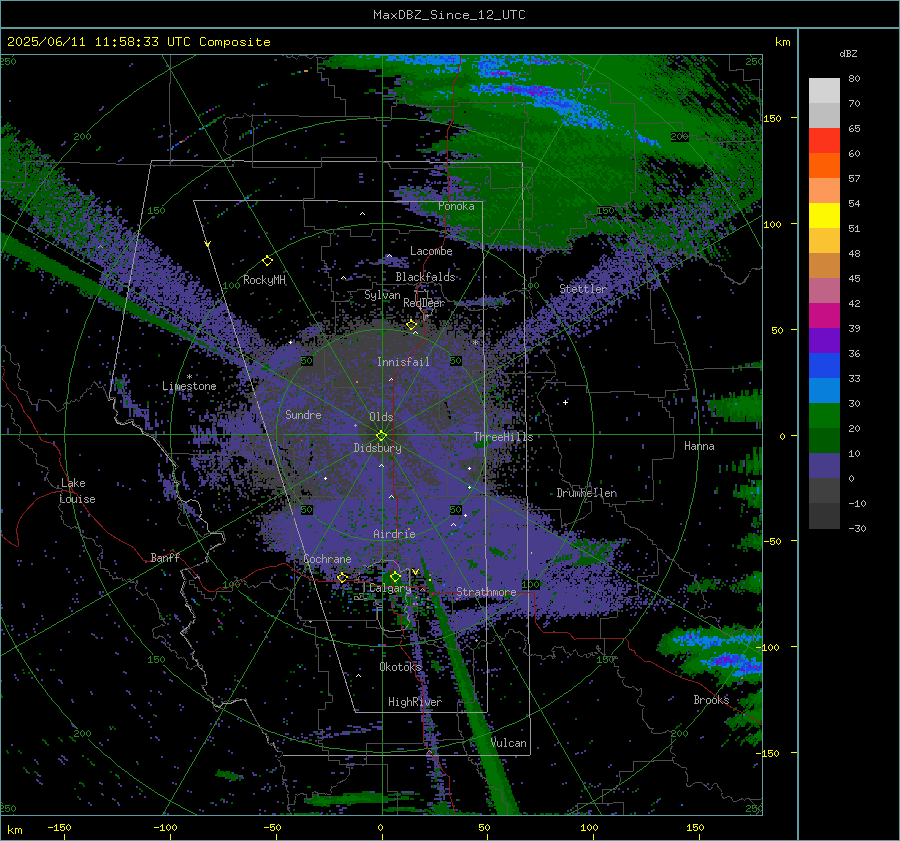Click the Brooks town label
The image size is (900, 841).
[x=711, y=700]
